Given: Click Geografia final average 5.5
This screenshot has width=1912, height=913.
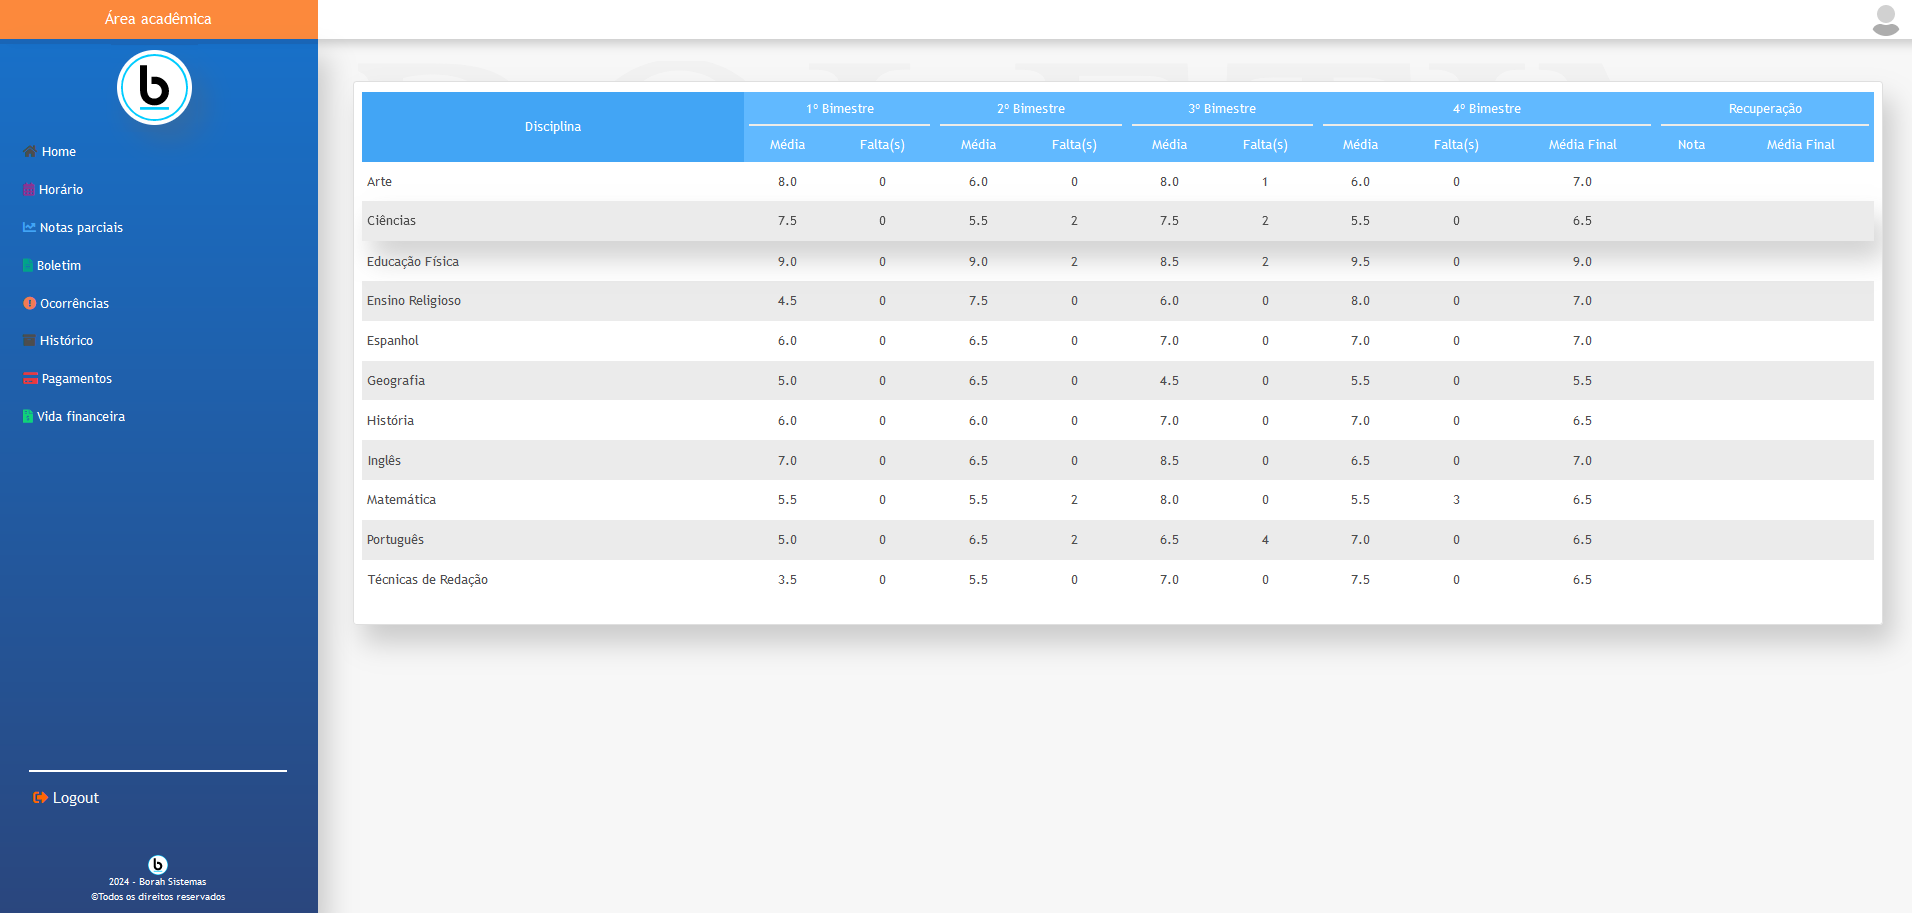Looking at the screenshot, I should coord(1582,381).
